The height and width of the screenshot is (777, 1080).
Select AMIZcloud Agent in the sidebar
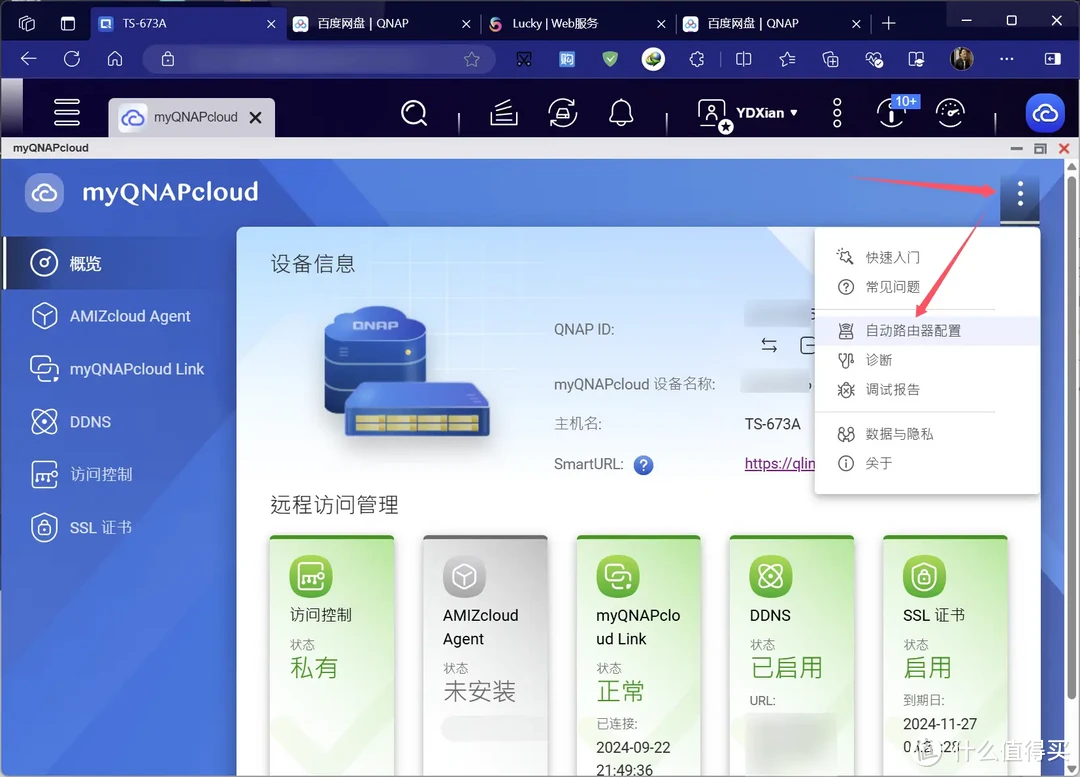coord(128,315)
